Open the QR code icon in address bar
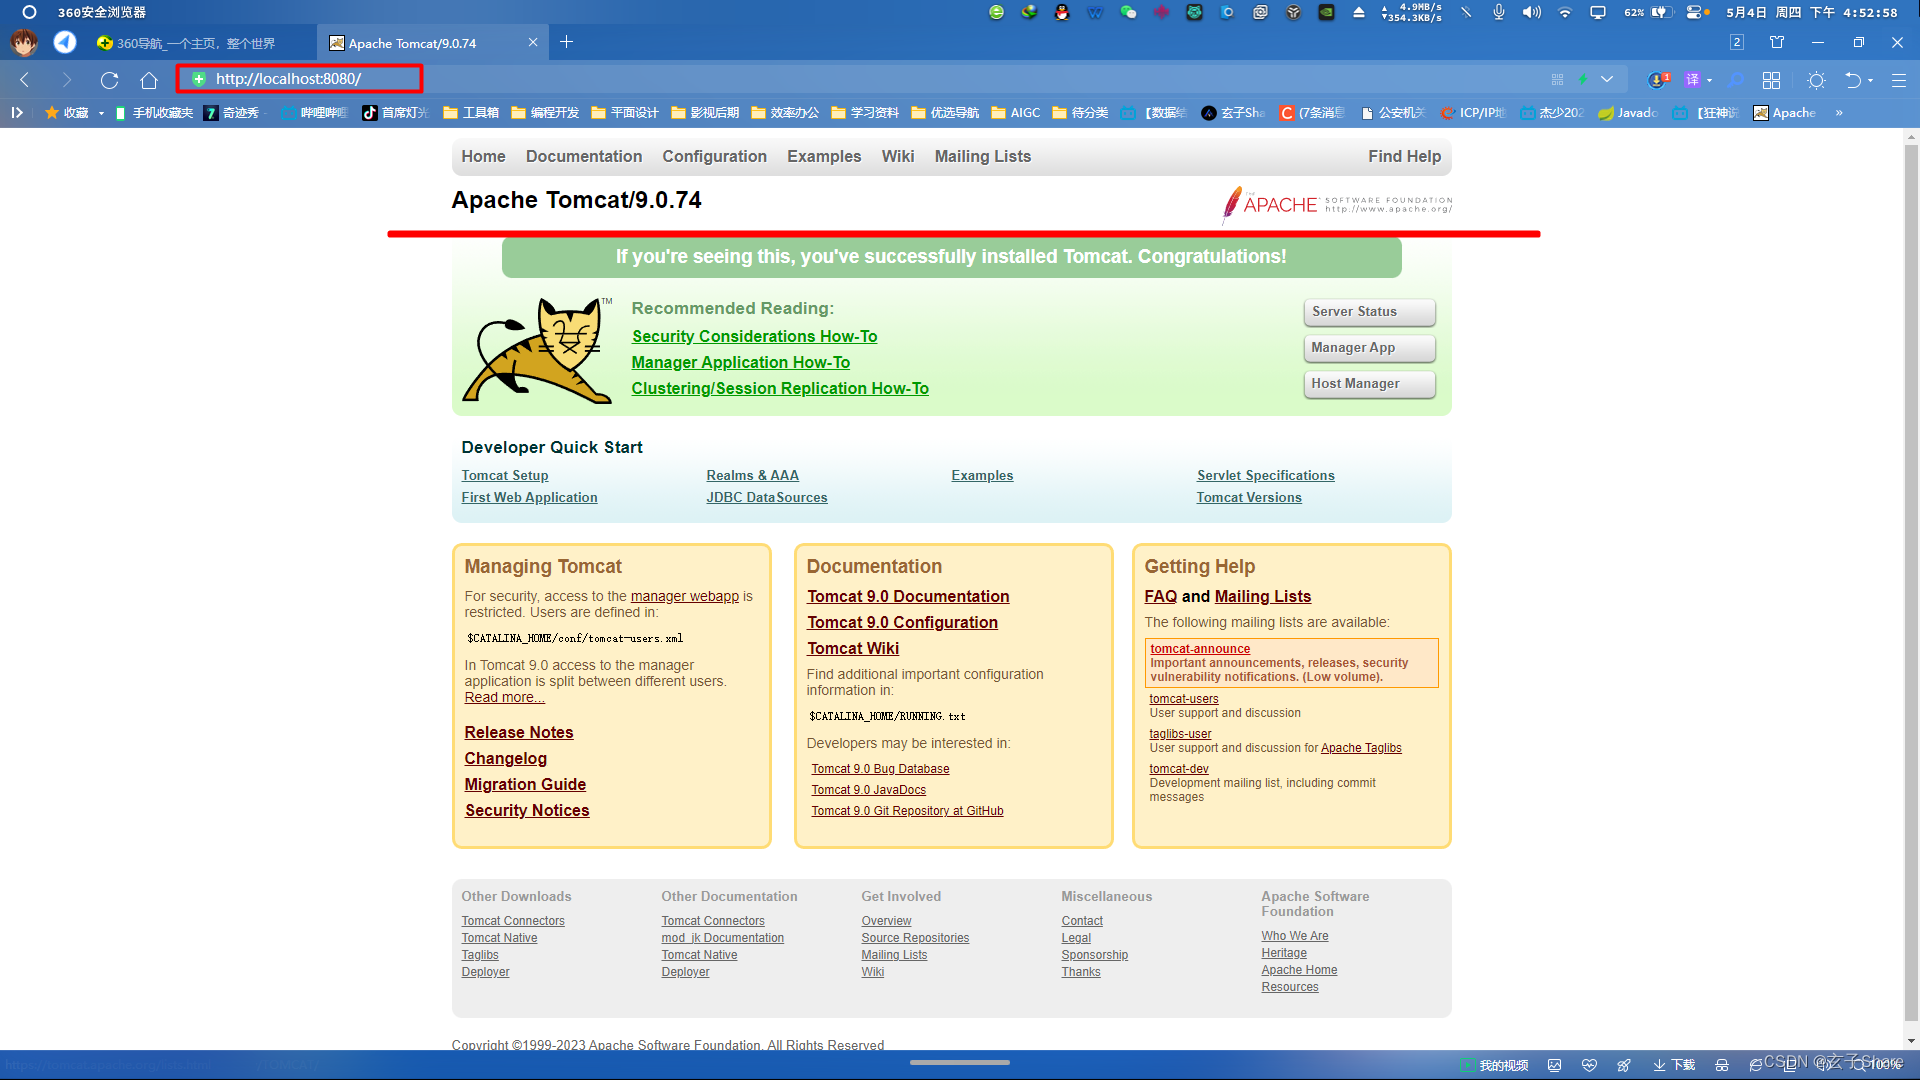This screenshot has height=1080, width=1920. tap(1557, 79)
